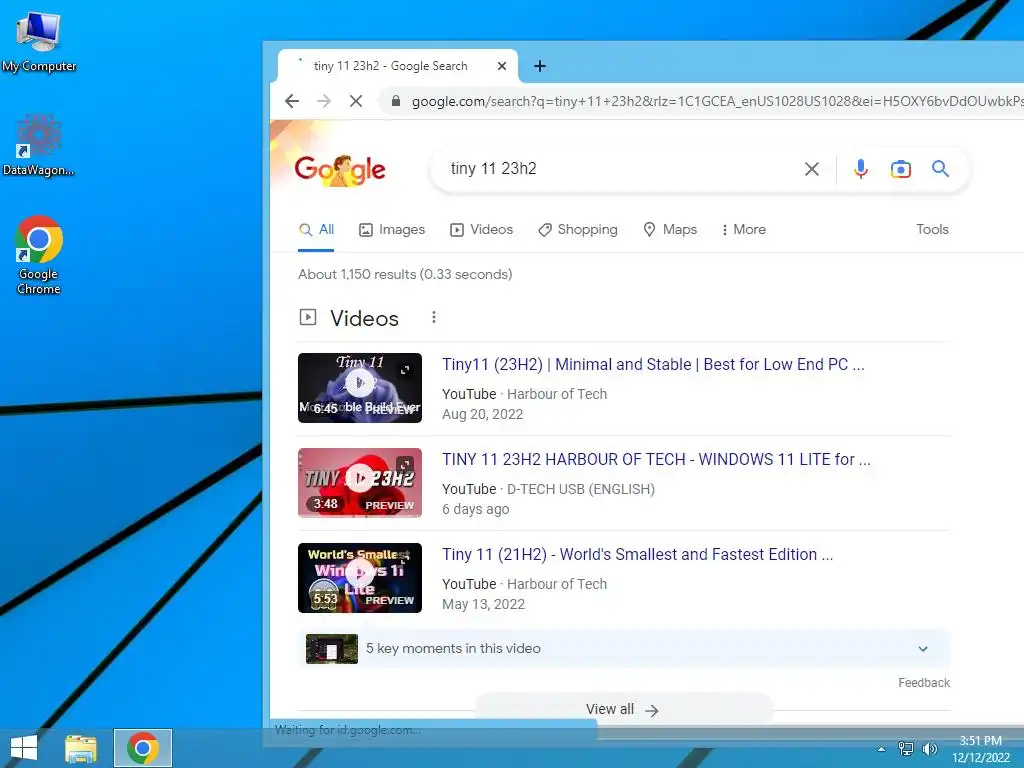Click the Aug 20, 2022 date text

[x=483, y=414]
